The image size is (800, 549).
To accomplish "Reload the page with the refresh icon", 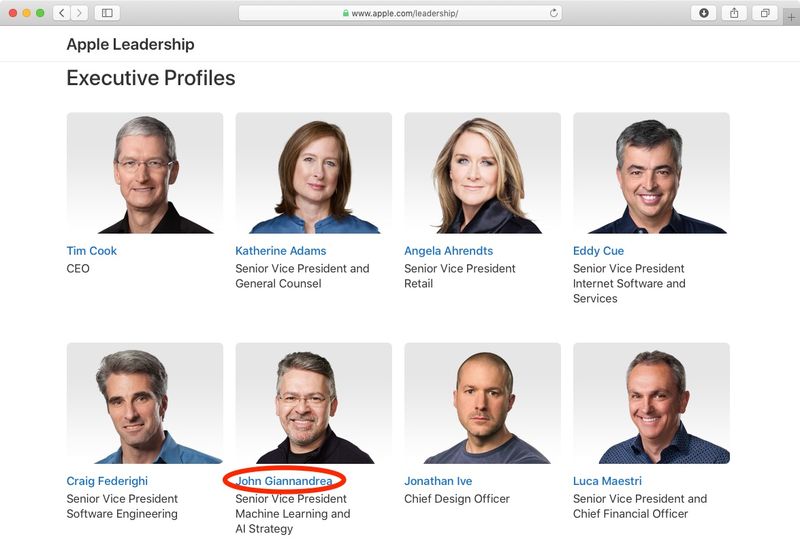I will [554, 13].
